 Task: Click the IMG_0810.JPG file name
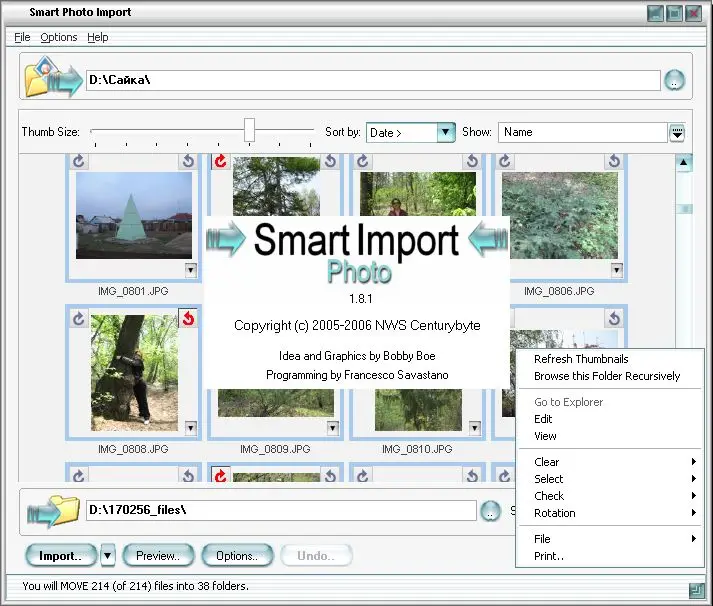(x=417, y=449)
